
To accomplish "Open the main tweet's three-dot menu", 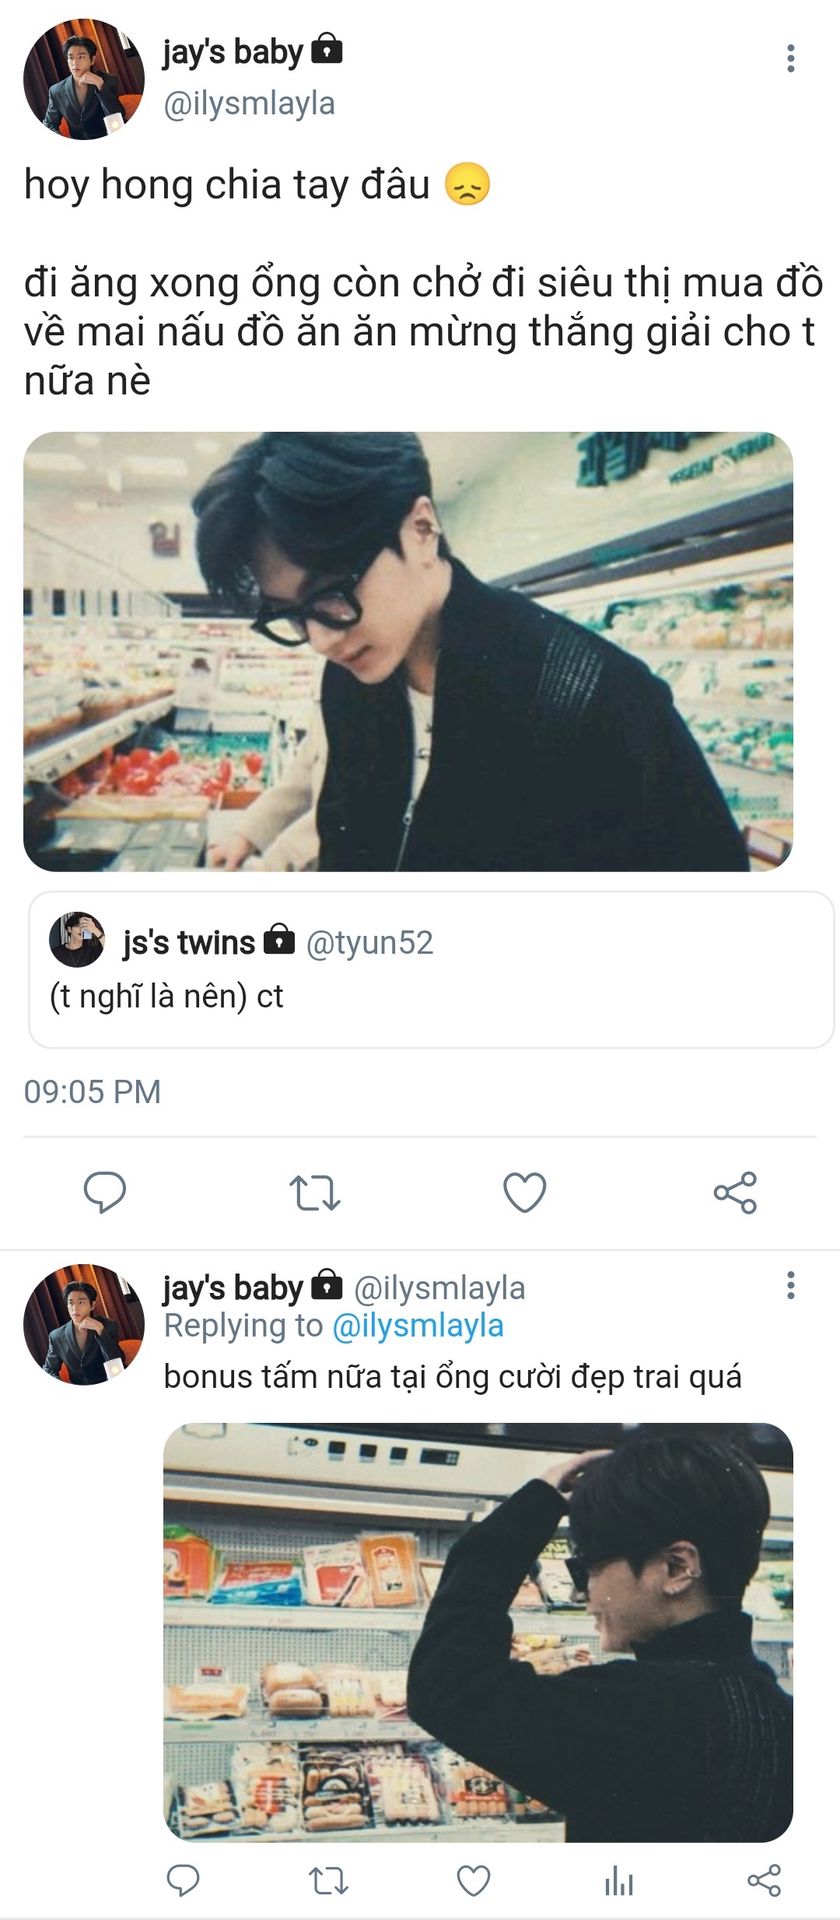I will click(790, 58).
